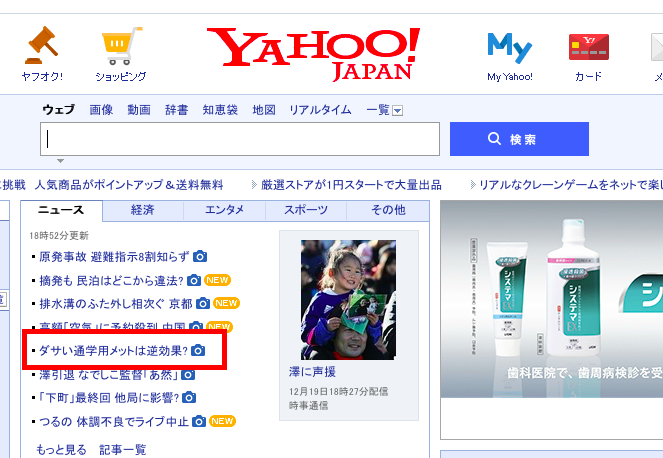
Task: Open the ヤフオク! auction hammer icon
Action: point(41,45)
